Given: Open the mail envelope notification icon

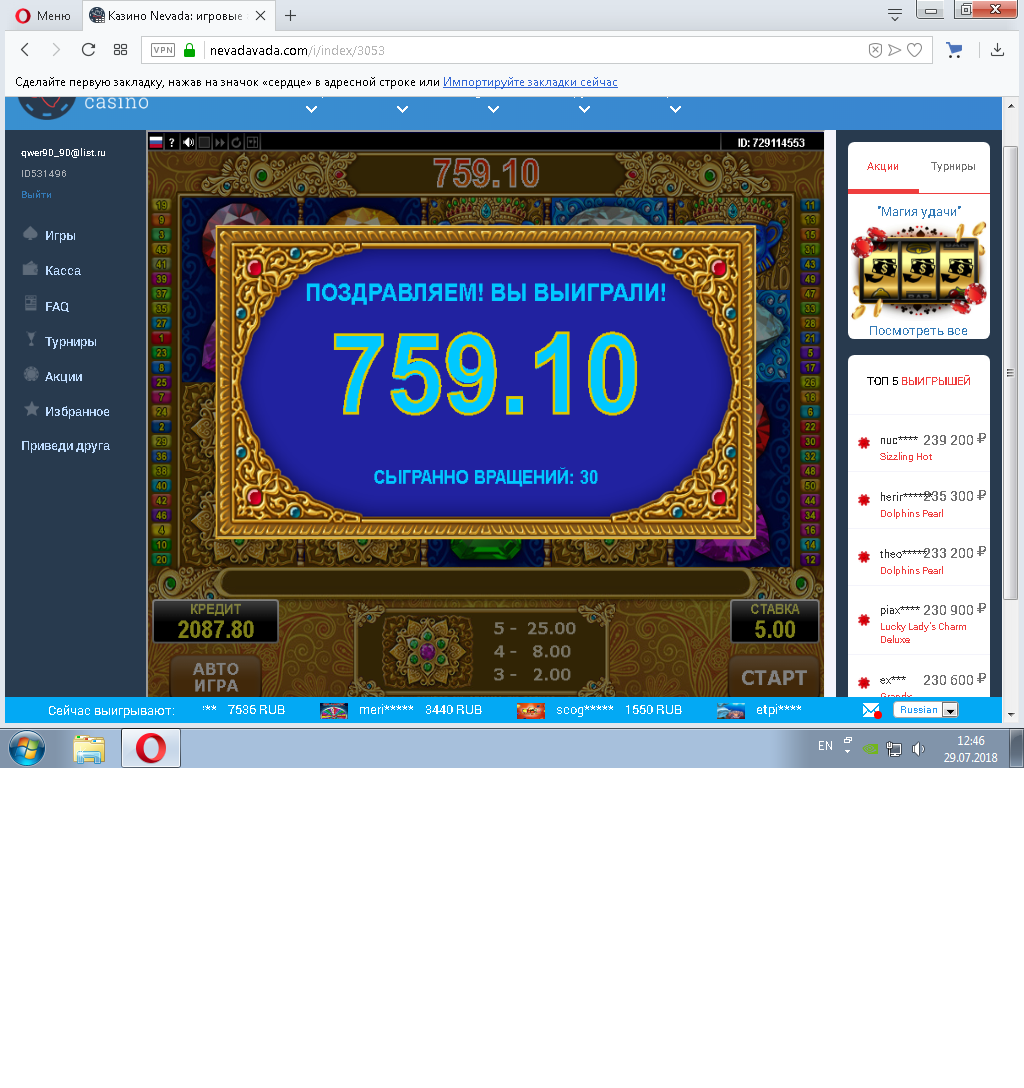Looking at the screenshot, I should click(x=871, y=710).
